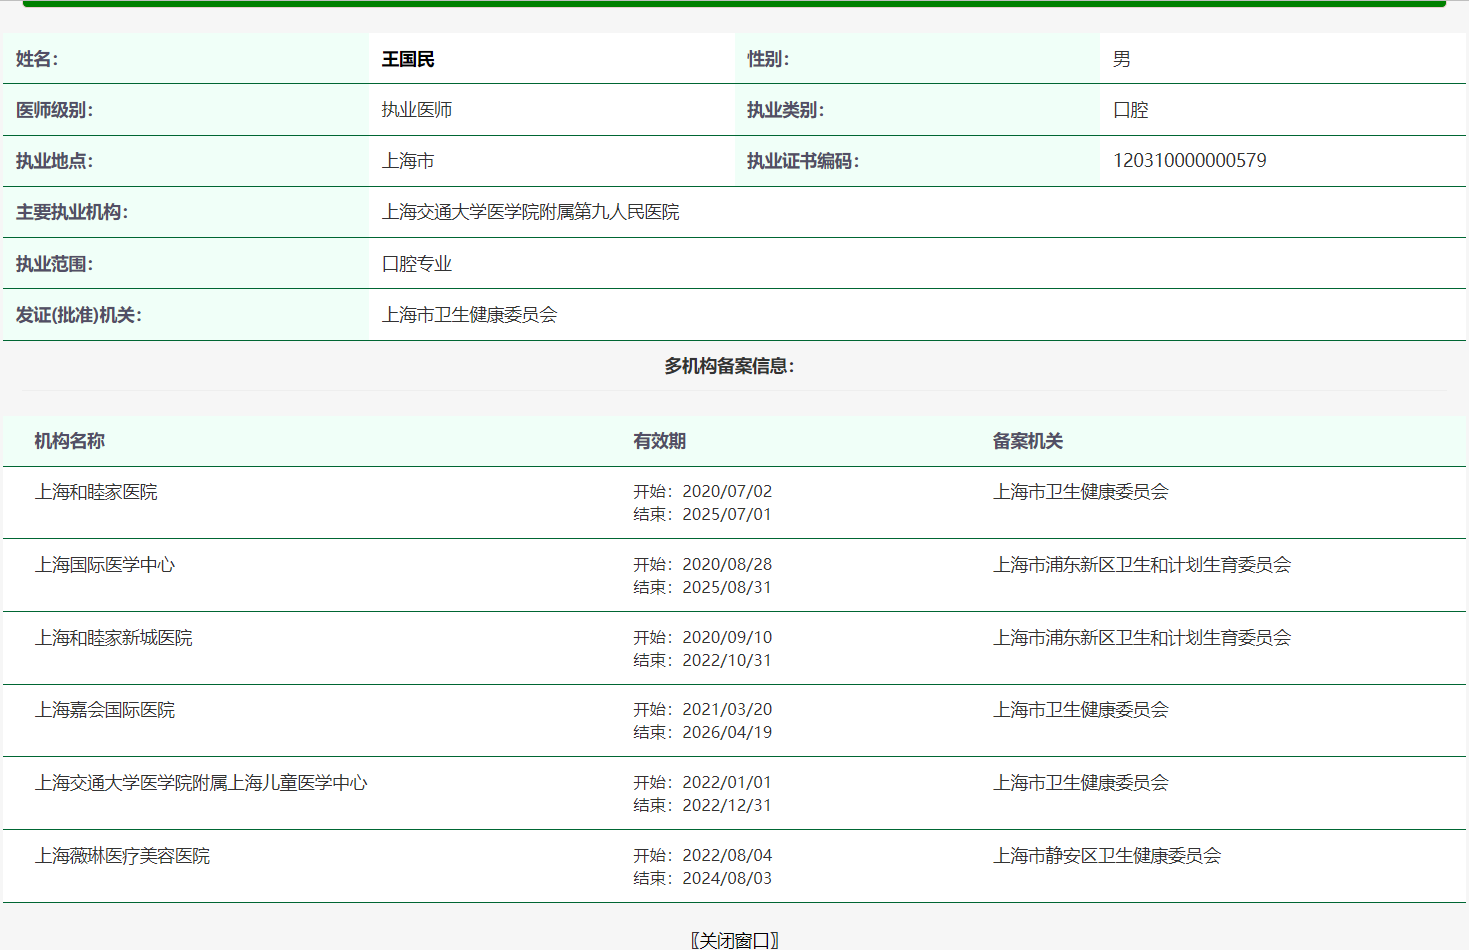Click the 姓名 field label
Image resolution: width=1469 pixels, height=950 pixels.
[37, 60]
